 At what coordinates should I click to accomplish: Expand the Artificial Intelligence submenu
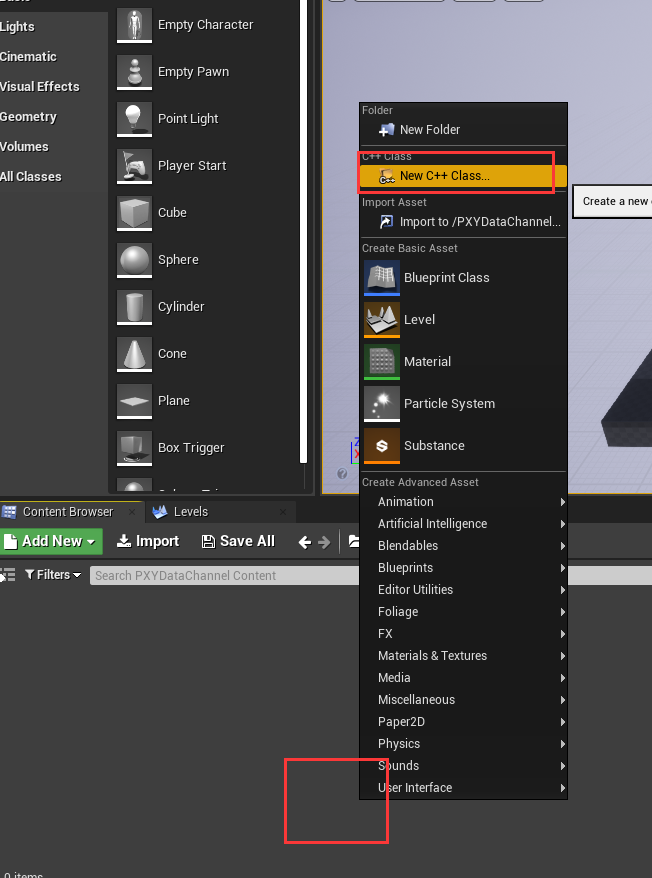pos(463,524)
